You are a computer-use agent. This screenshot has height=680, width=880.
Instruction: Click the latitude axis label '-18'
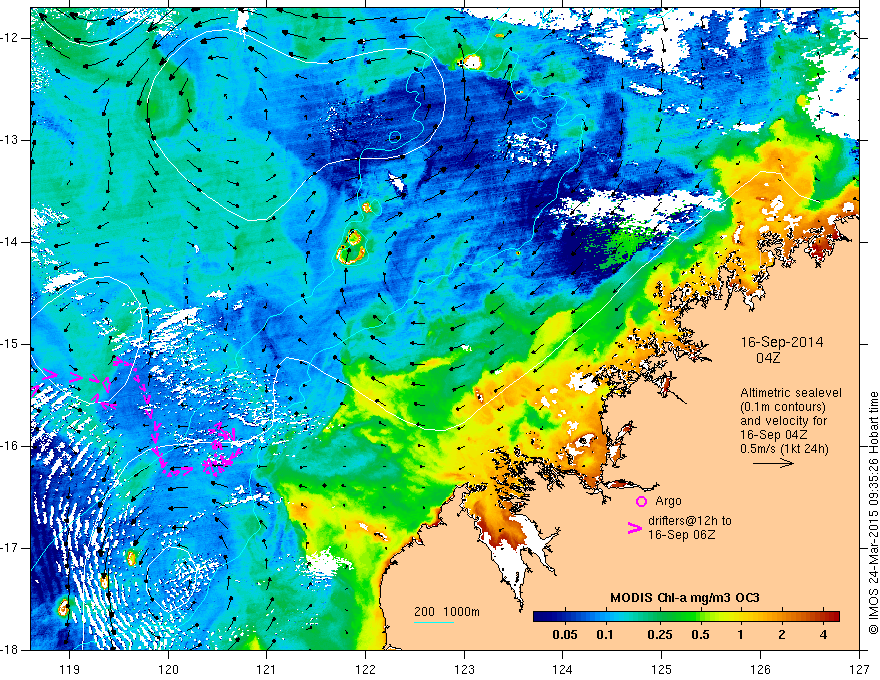tap(10, 650)
